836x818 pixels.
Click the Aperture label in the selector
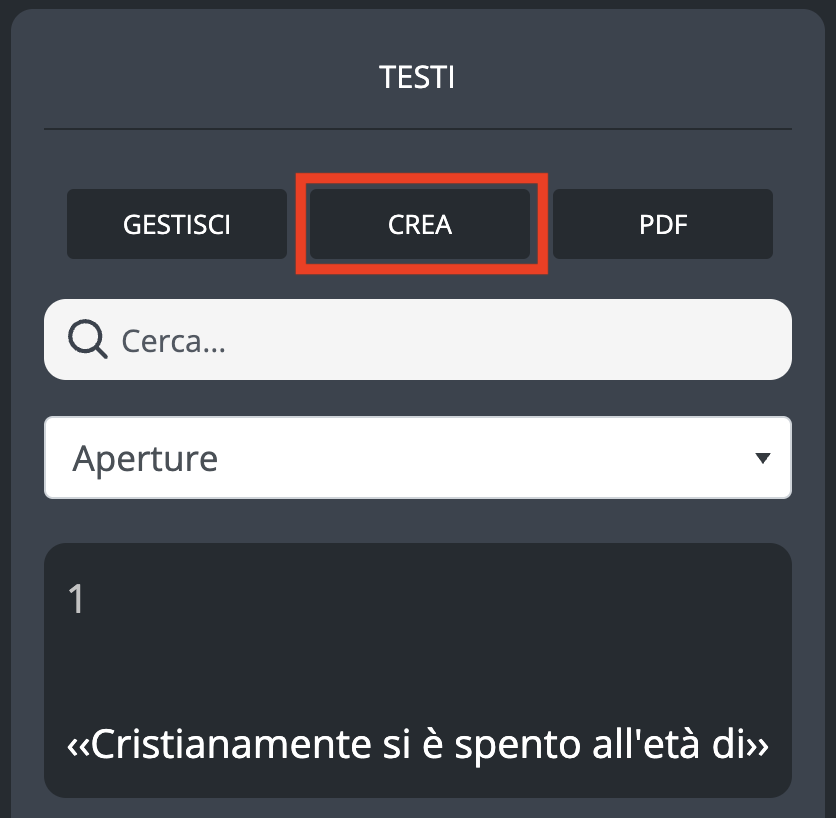pyautogui.click(x=145, y=458)
